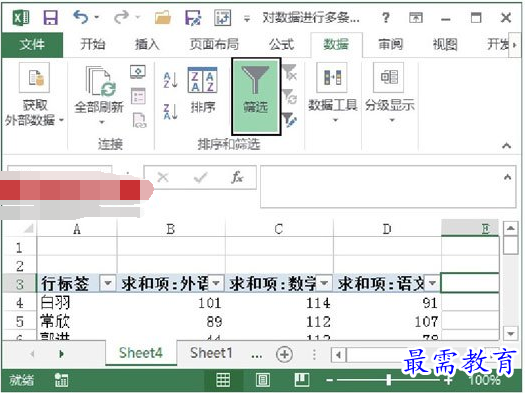This screenshot has height=393, width=525.
Task: Select the 数据 ribbon tab
Action: (x=336, y=45)
